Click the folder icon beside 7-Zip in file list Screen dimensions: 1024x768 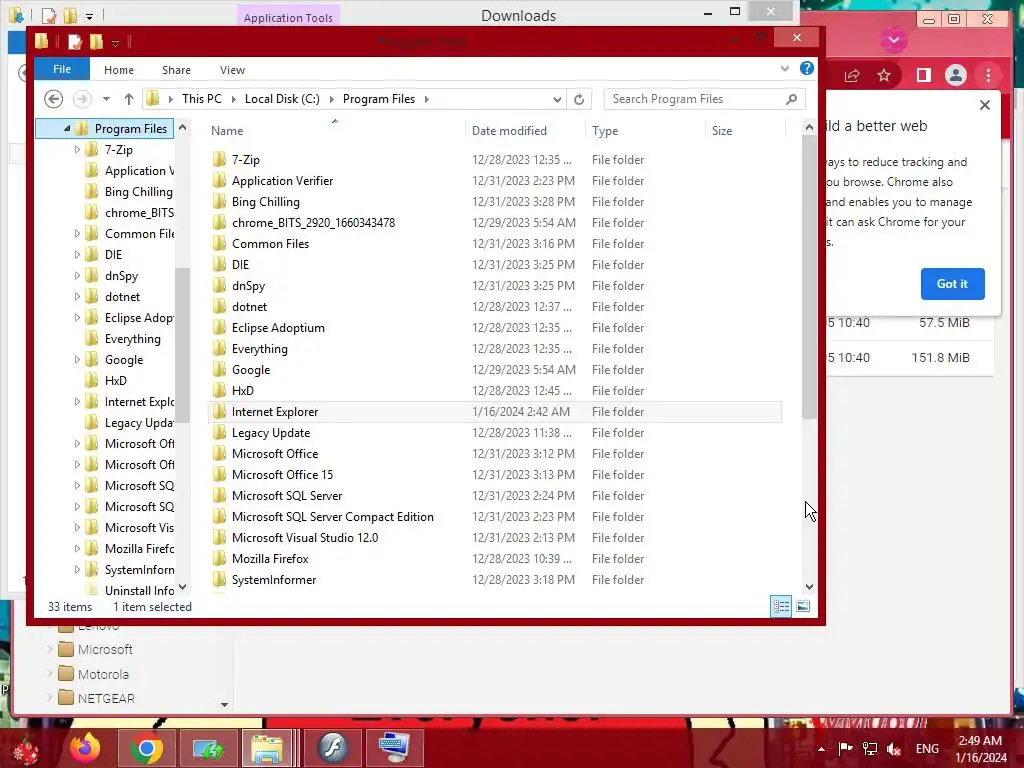click(219, 159)
